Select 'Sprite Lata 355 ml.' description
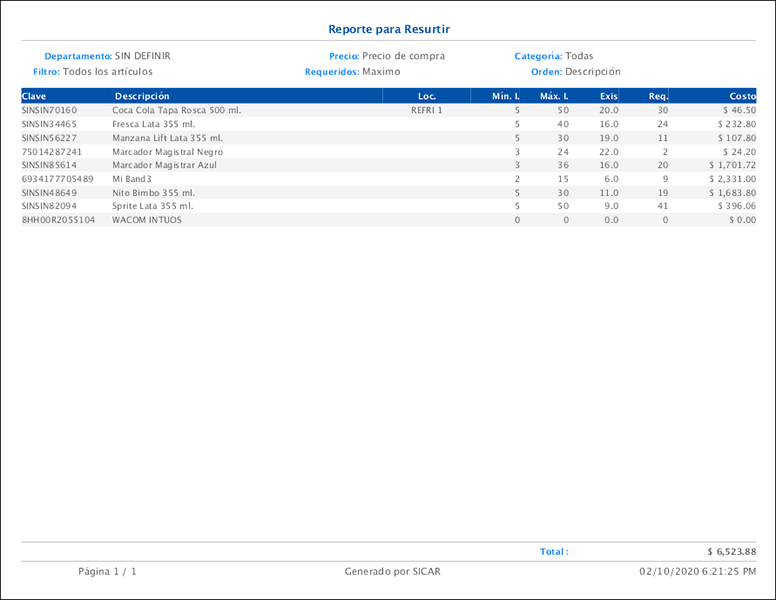This screenshot has height=600, width=776. click(x=152, y=206)
